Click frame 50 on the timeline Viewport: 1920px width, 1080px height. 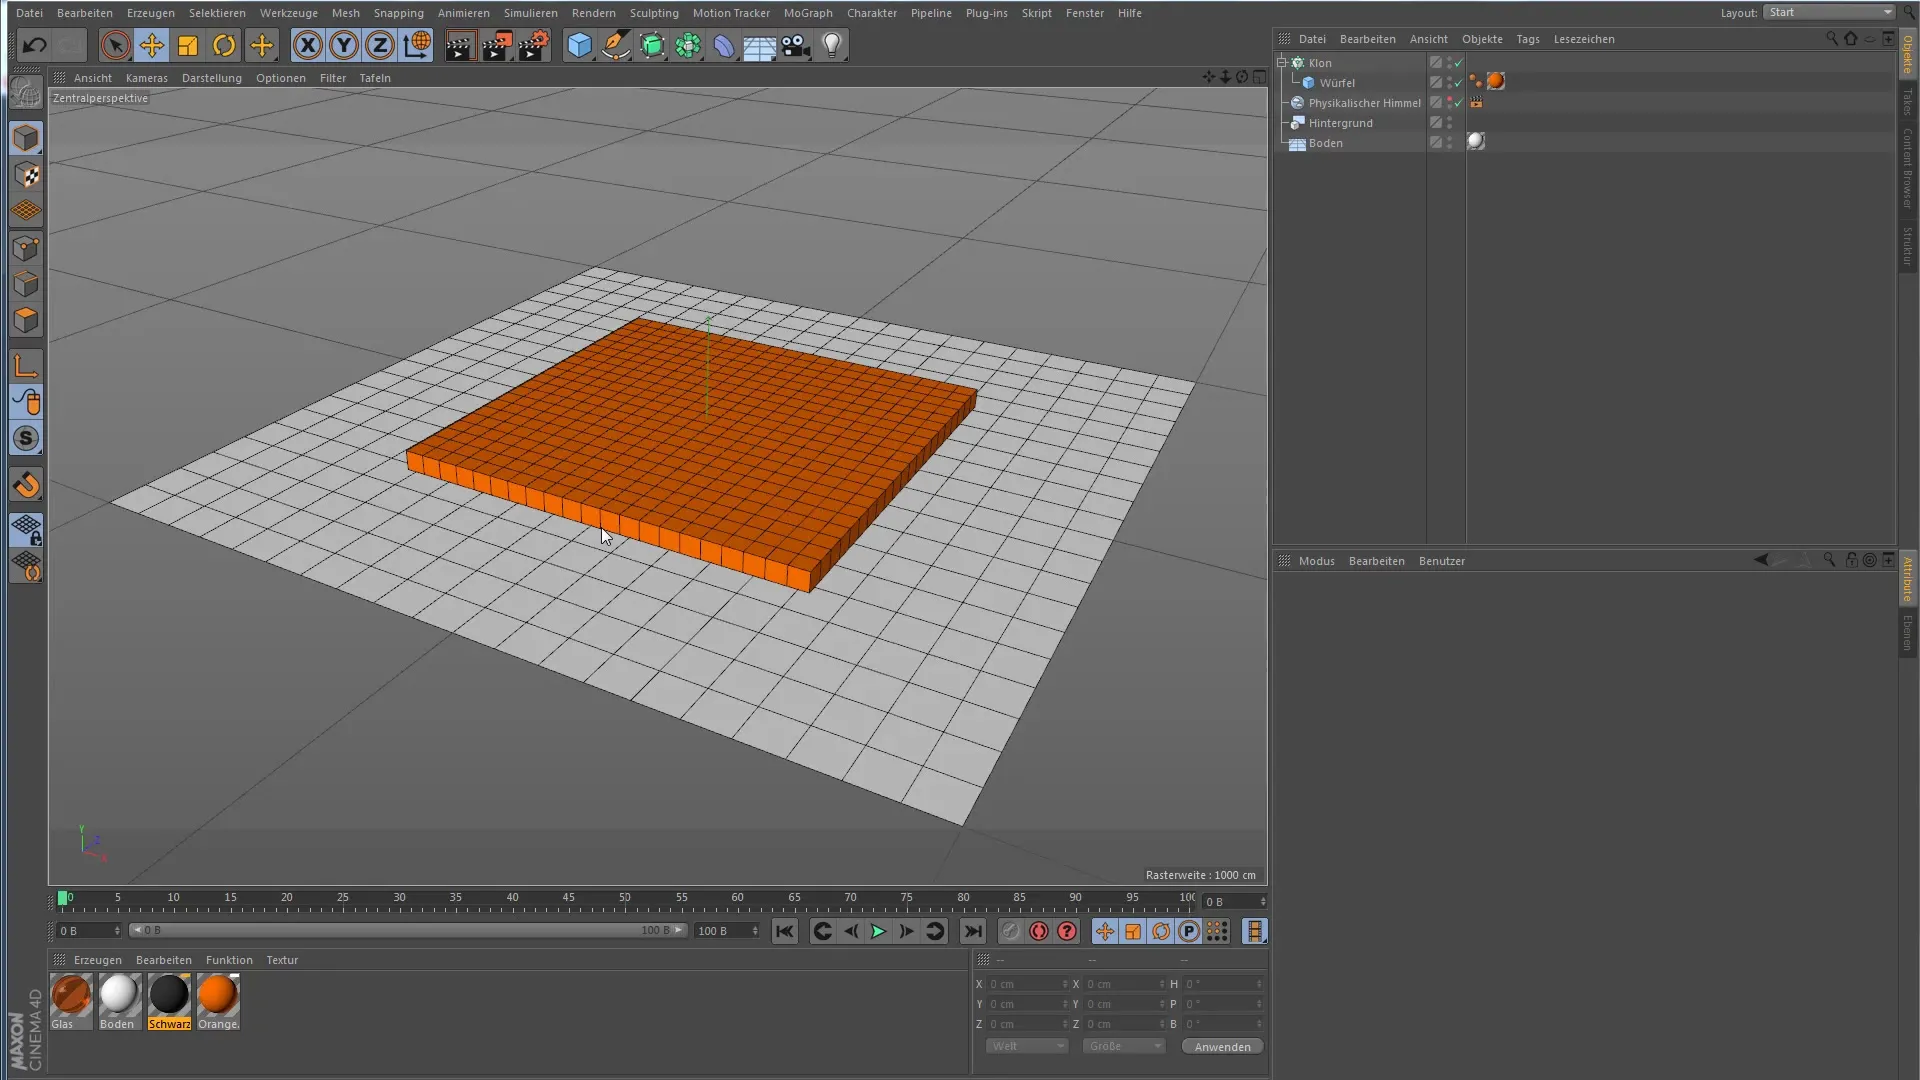coord(624,899)
